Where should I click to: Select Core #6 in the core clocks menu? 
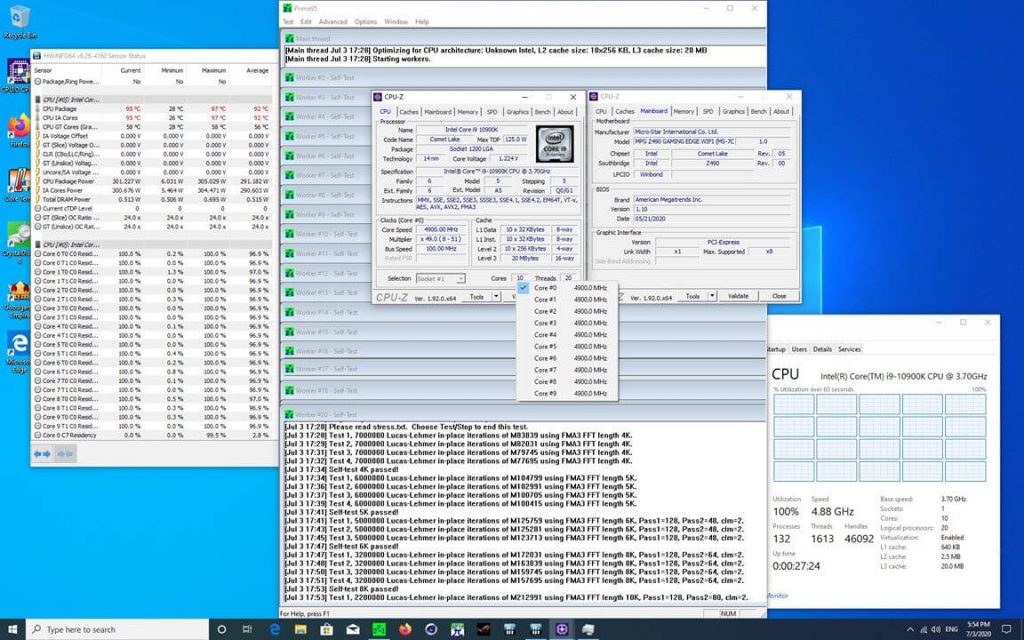566,358
